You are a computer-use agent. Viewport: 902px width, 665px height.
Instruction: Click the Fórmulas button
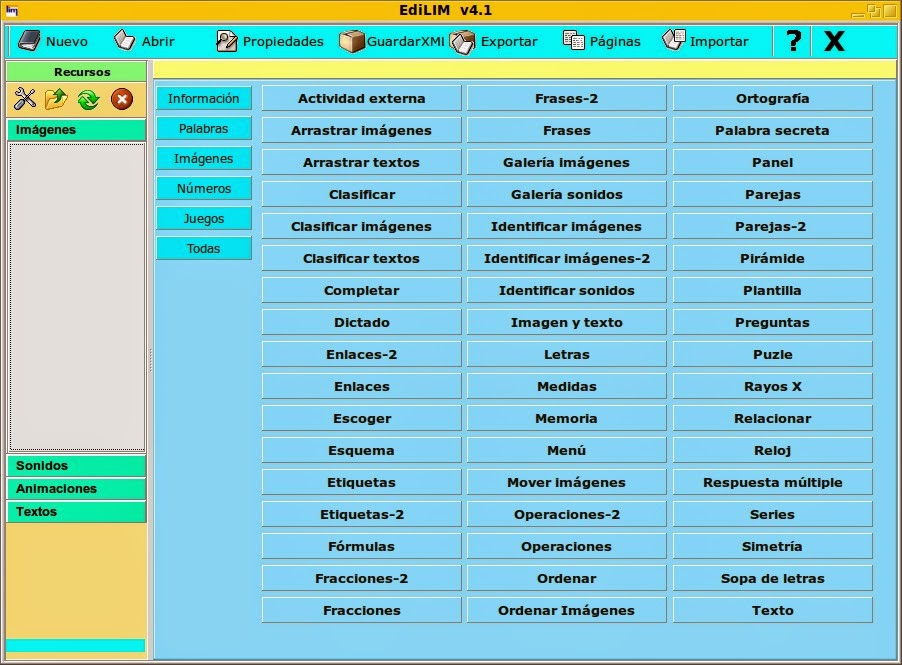click(x=361, y=546)
